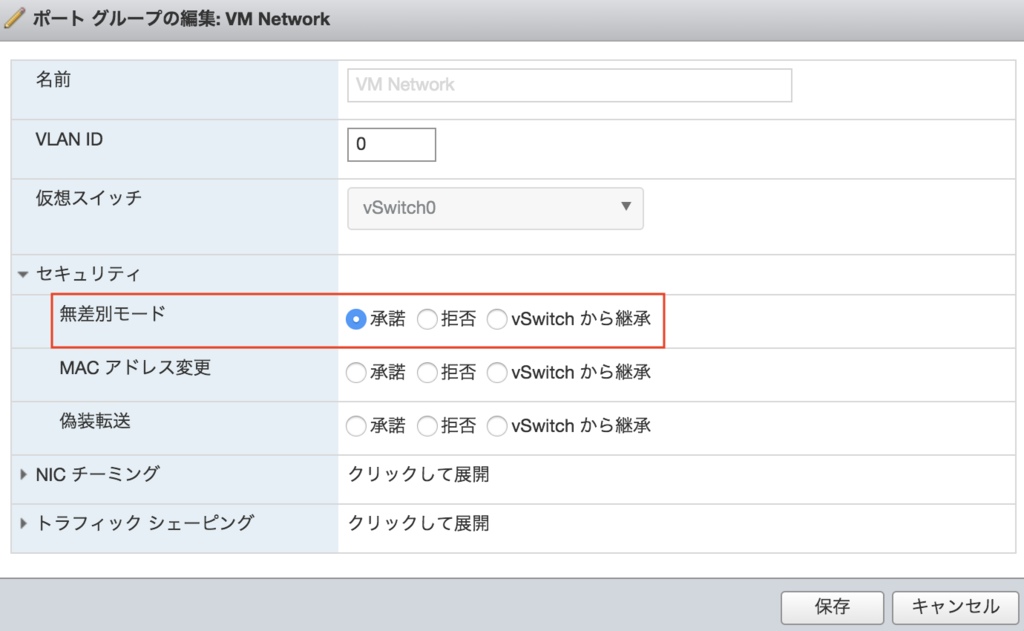Collapse the セキュリティ section triangle
This screenshot has width=1024, height=631.
[23, 274]
